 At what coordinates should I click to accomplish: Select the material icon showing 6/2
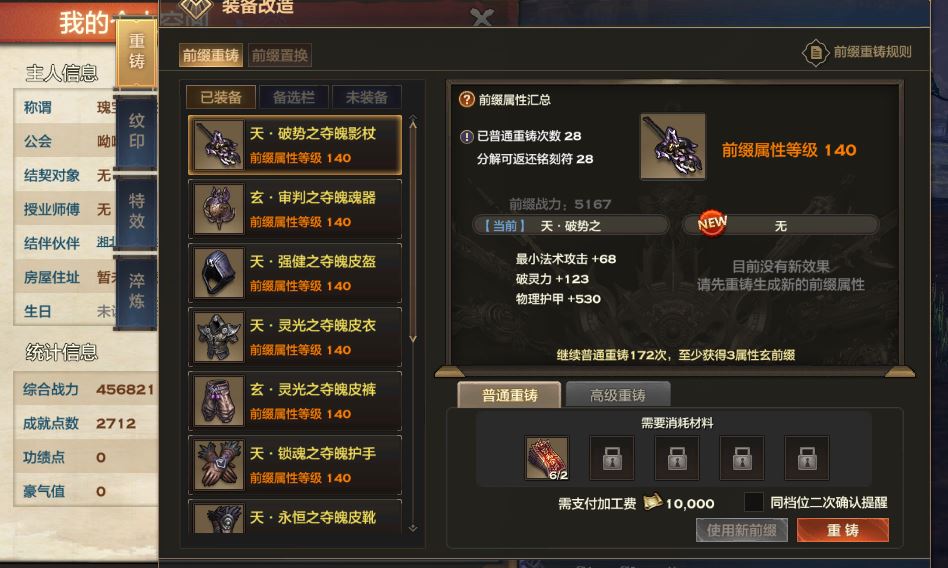(x=547, y=458)
